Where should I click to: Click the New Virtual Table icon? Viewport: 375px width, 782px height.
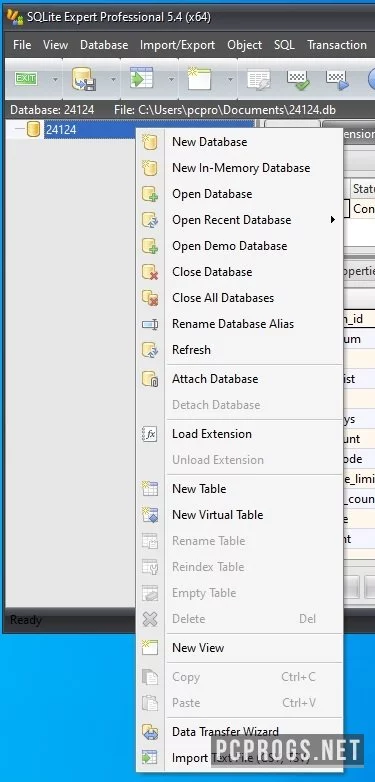[150, 515]
